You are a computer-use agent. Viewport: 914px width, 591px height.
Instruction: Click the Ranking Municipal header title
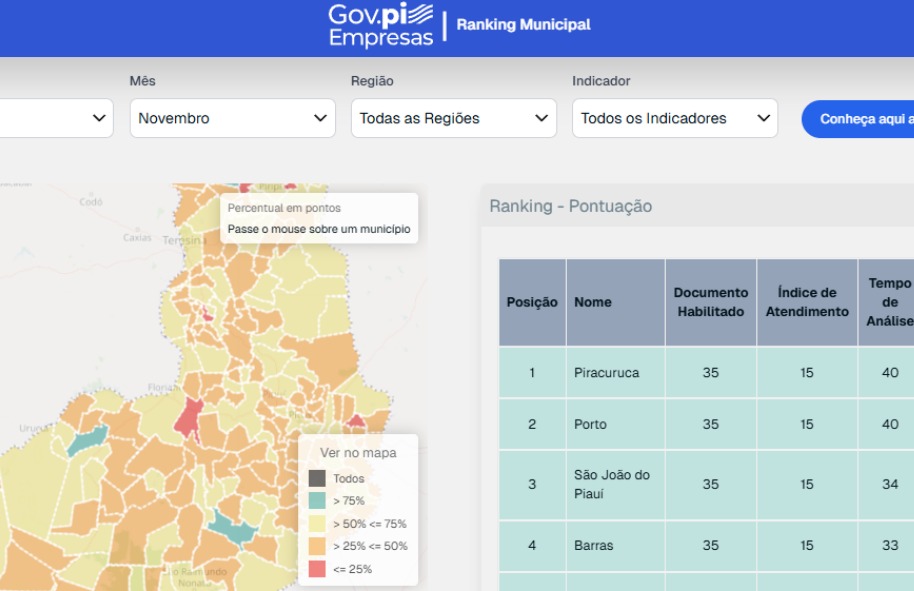click(x=523, y=25)
